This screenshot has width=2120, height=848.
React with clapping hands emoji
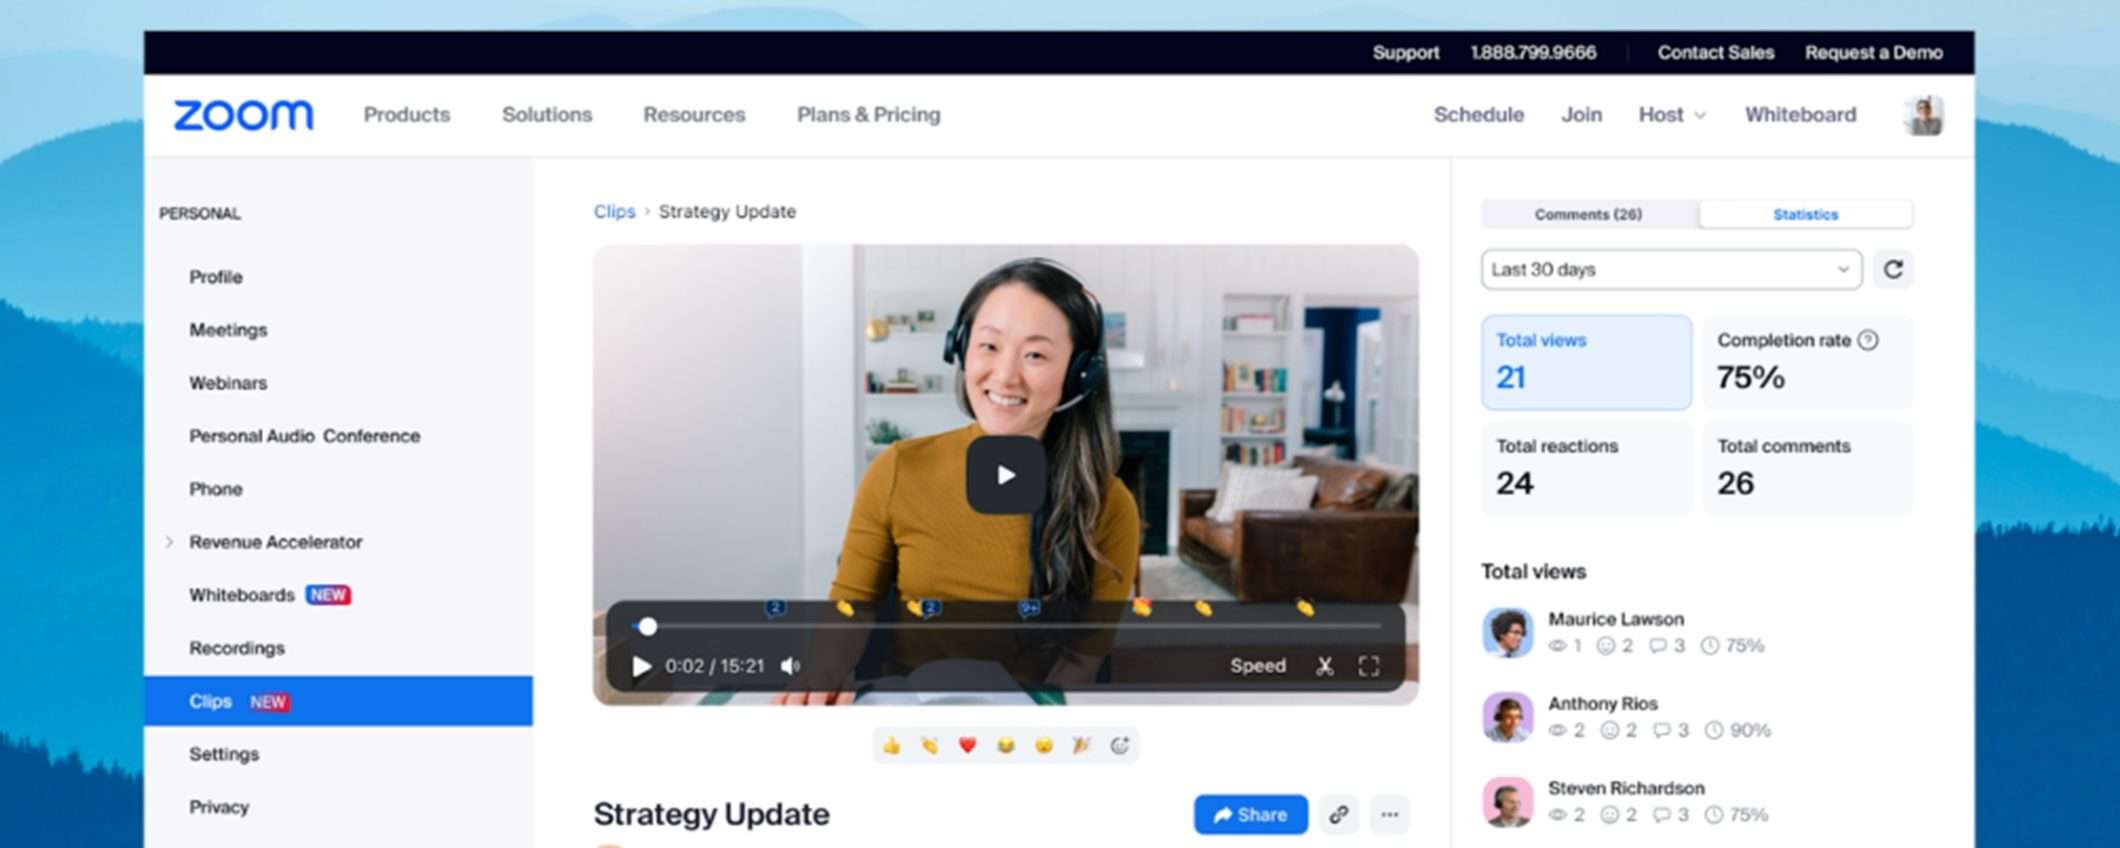[x=930, y=745]
